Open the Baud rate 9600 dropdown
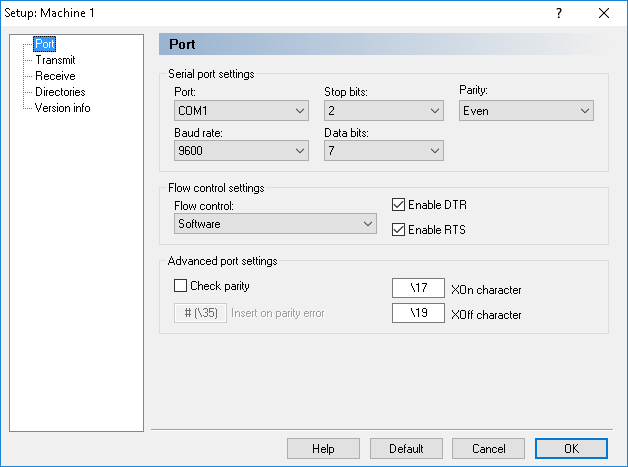This screenshot has height=467, width=628. (x=240, y=151)
